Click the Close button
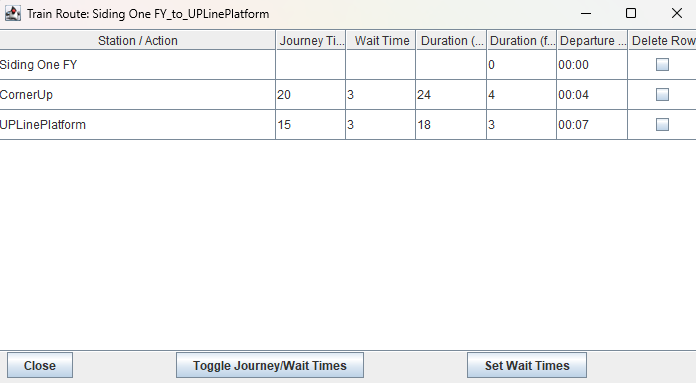Image resolution: width=696 pixels, height=383 pixels. coord(40,365)
